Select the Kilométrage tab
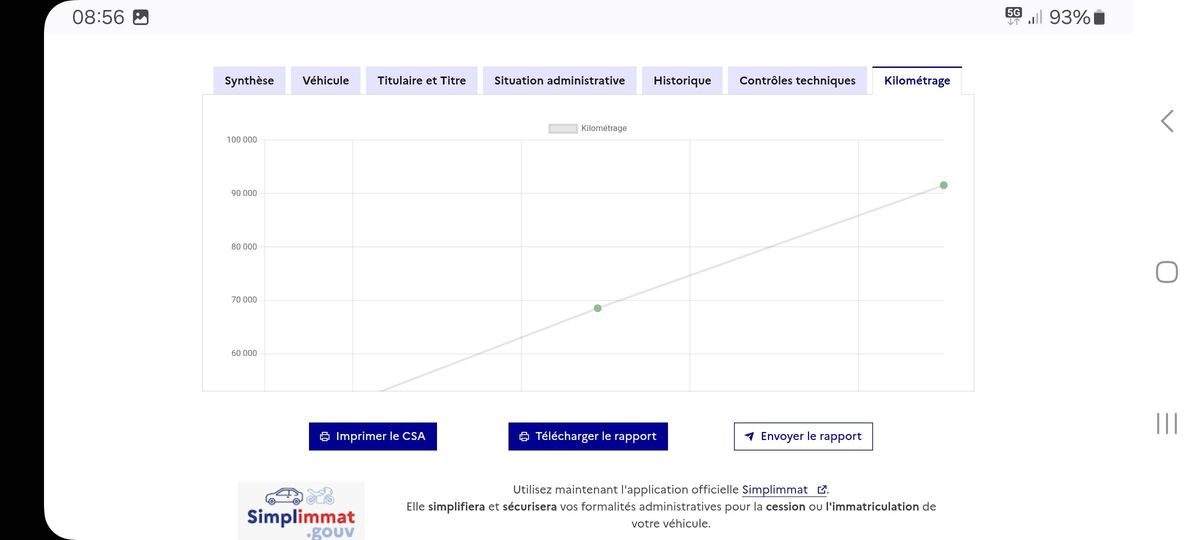Viewport: 1200px width, 540px height. point(917,81)
